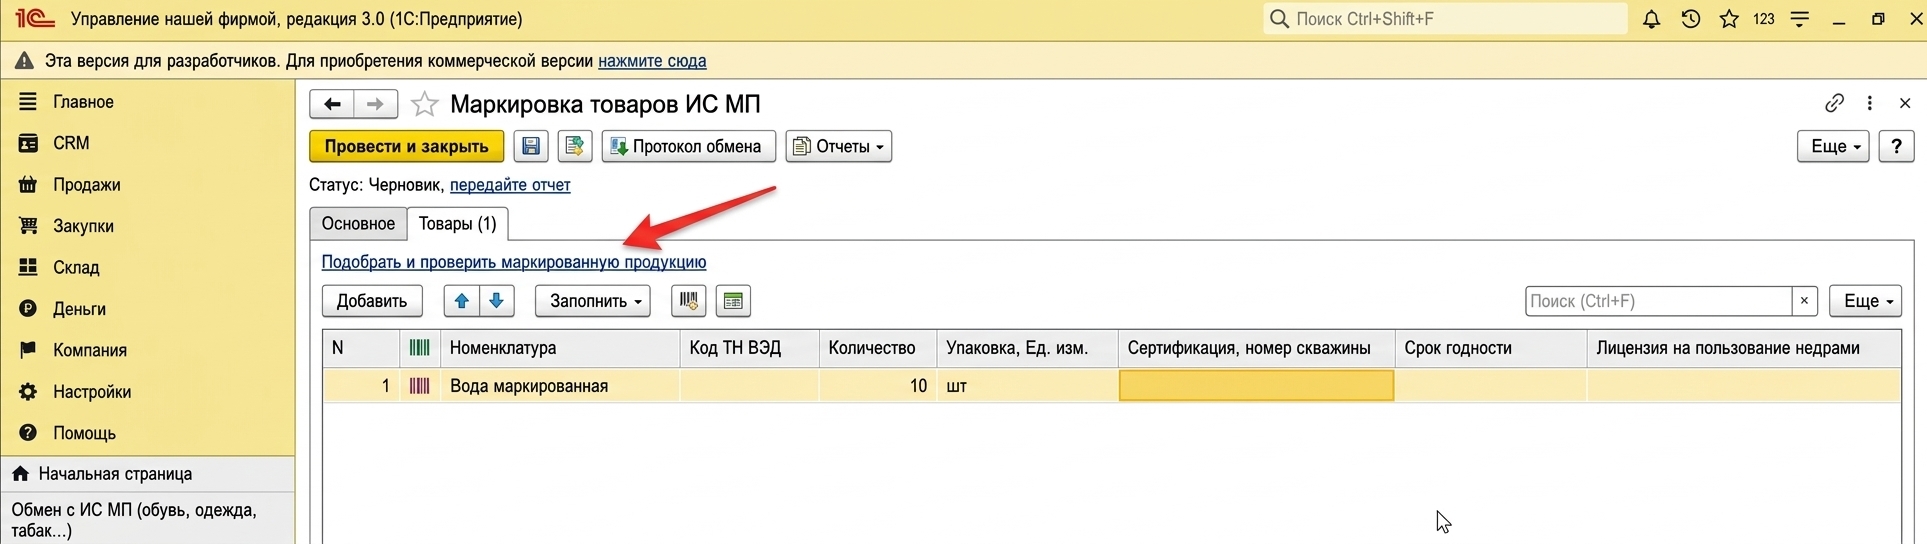Switch to the Основное tab
The height and width of the screenshot is (544, 1927).
click(x=358, y=223)
